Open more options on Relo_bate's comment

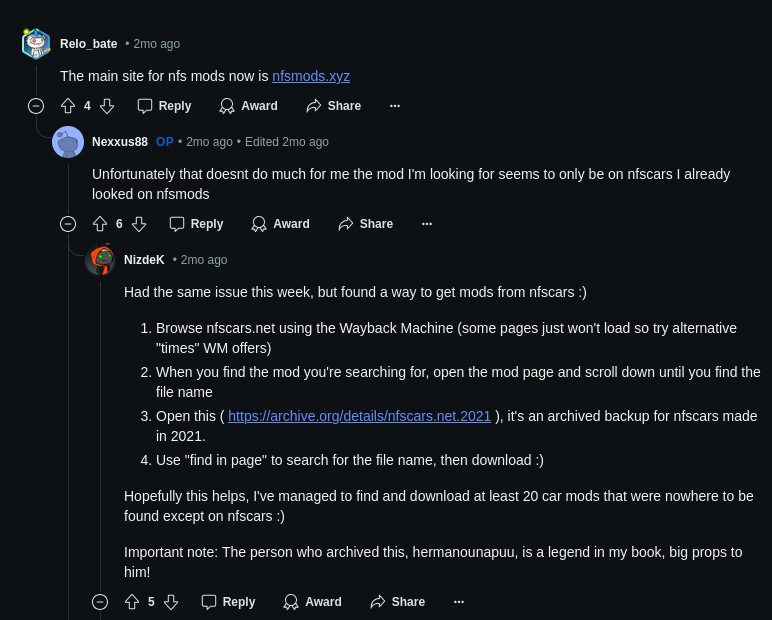pos(395,106)
